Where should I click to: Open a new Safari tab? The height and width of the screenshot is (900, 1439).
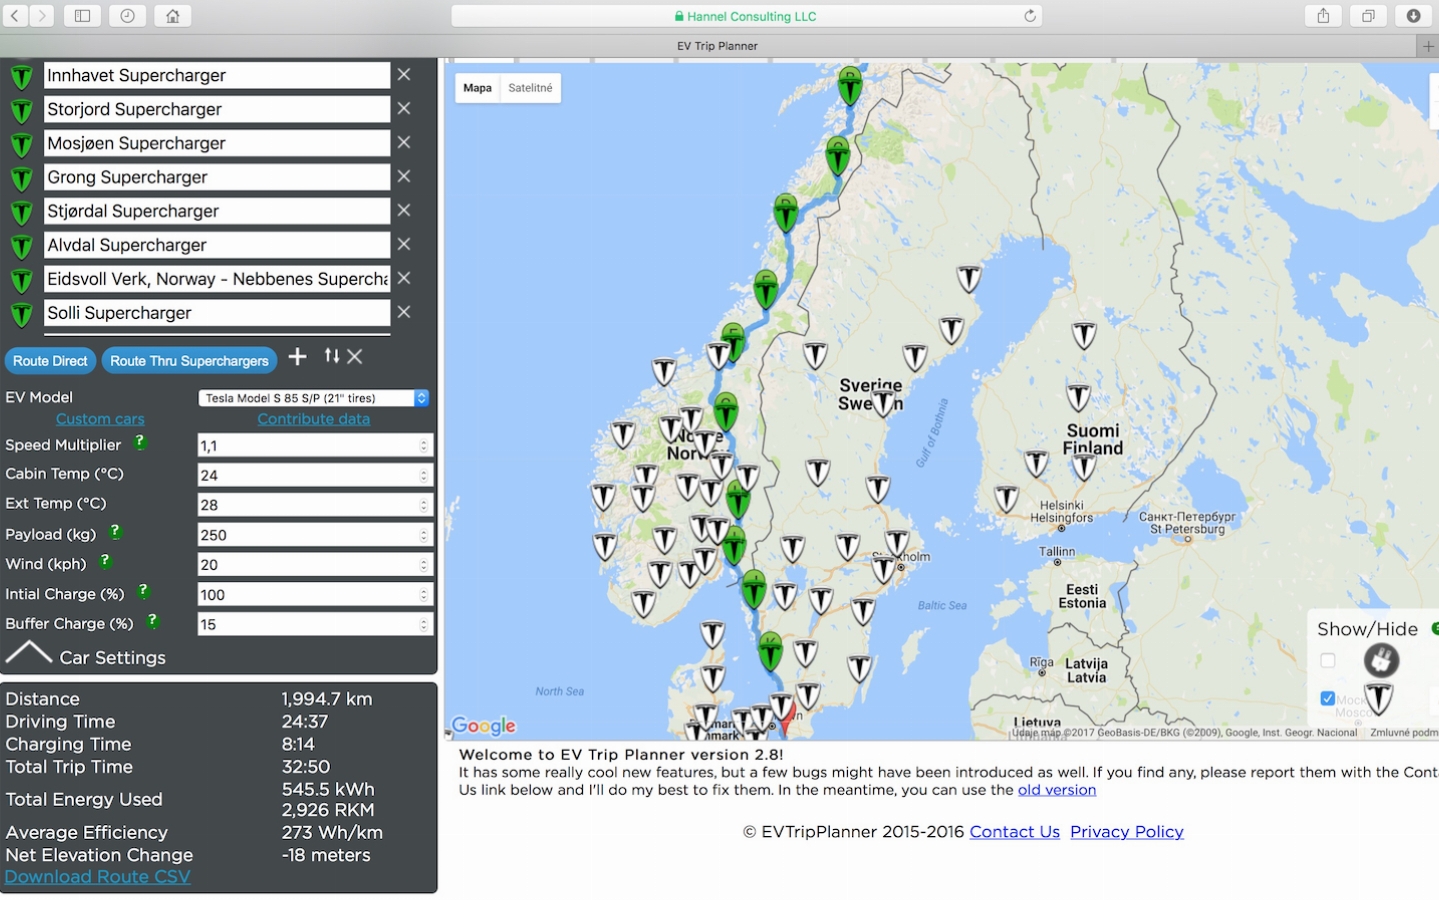pyautogui.click(x=1428, y=46)
